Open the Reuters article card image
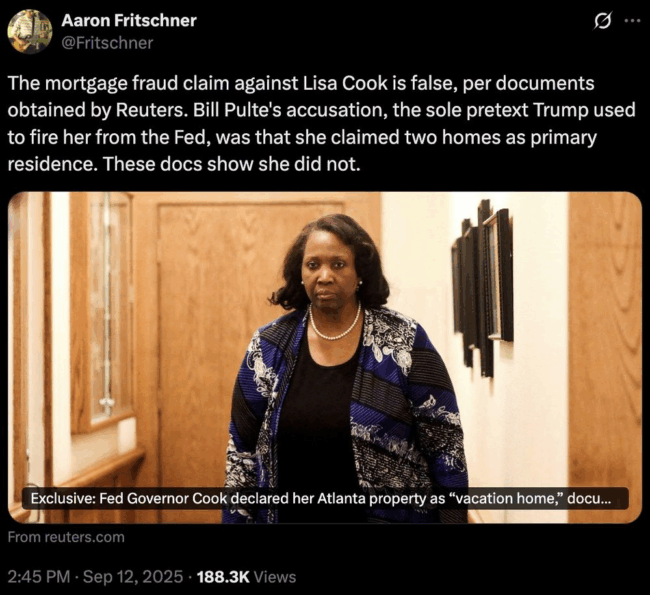650x595 pixels. pyautogui.click(x=325, y=357)
